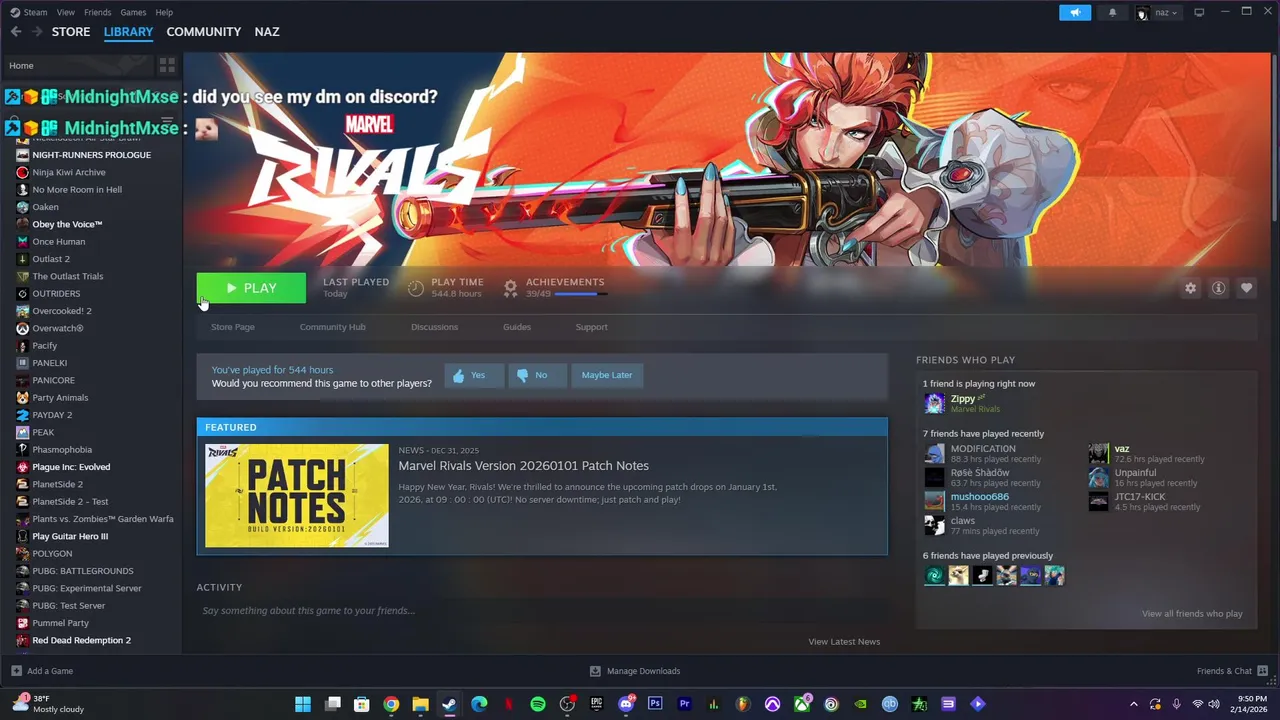This screenshot has height=720, width=1280.
Task: Click the Add a Game plus icon
Action: (16, 671)
